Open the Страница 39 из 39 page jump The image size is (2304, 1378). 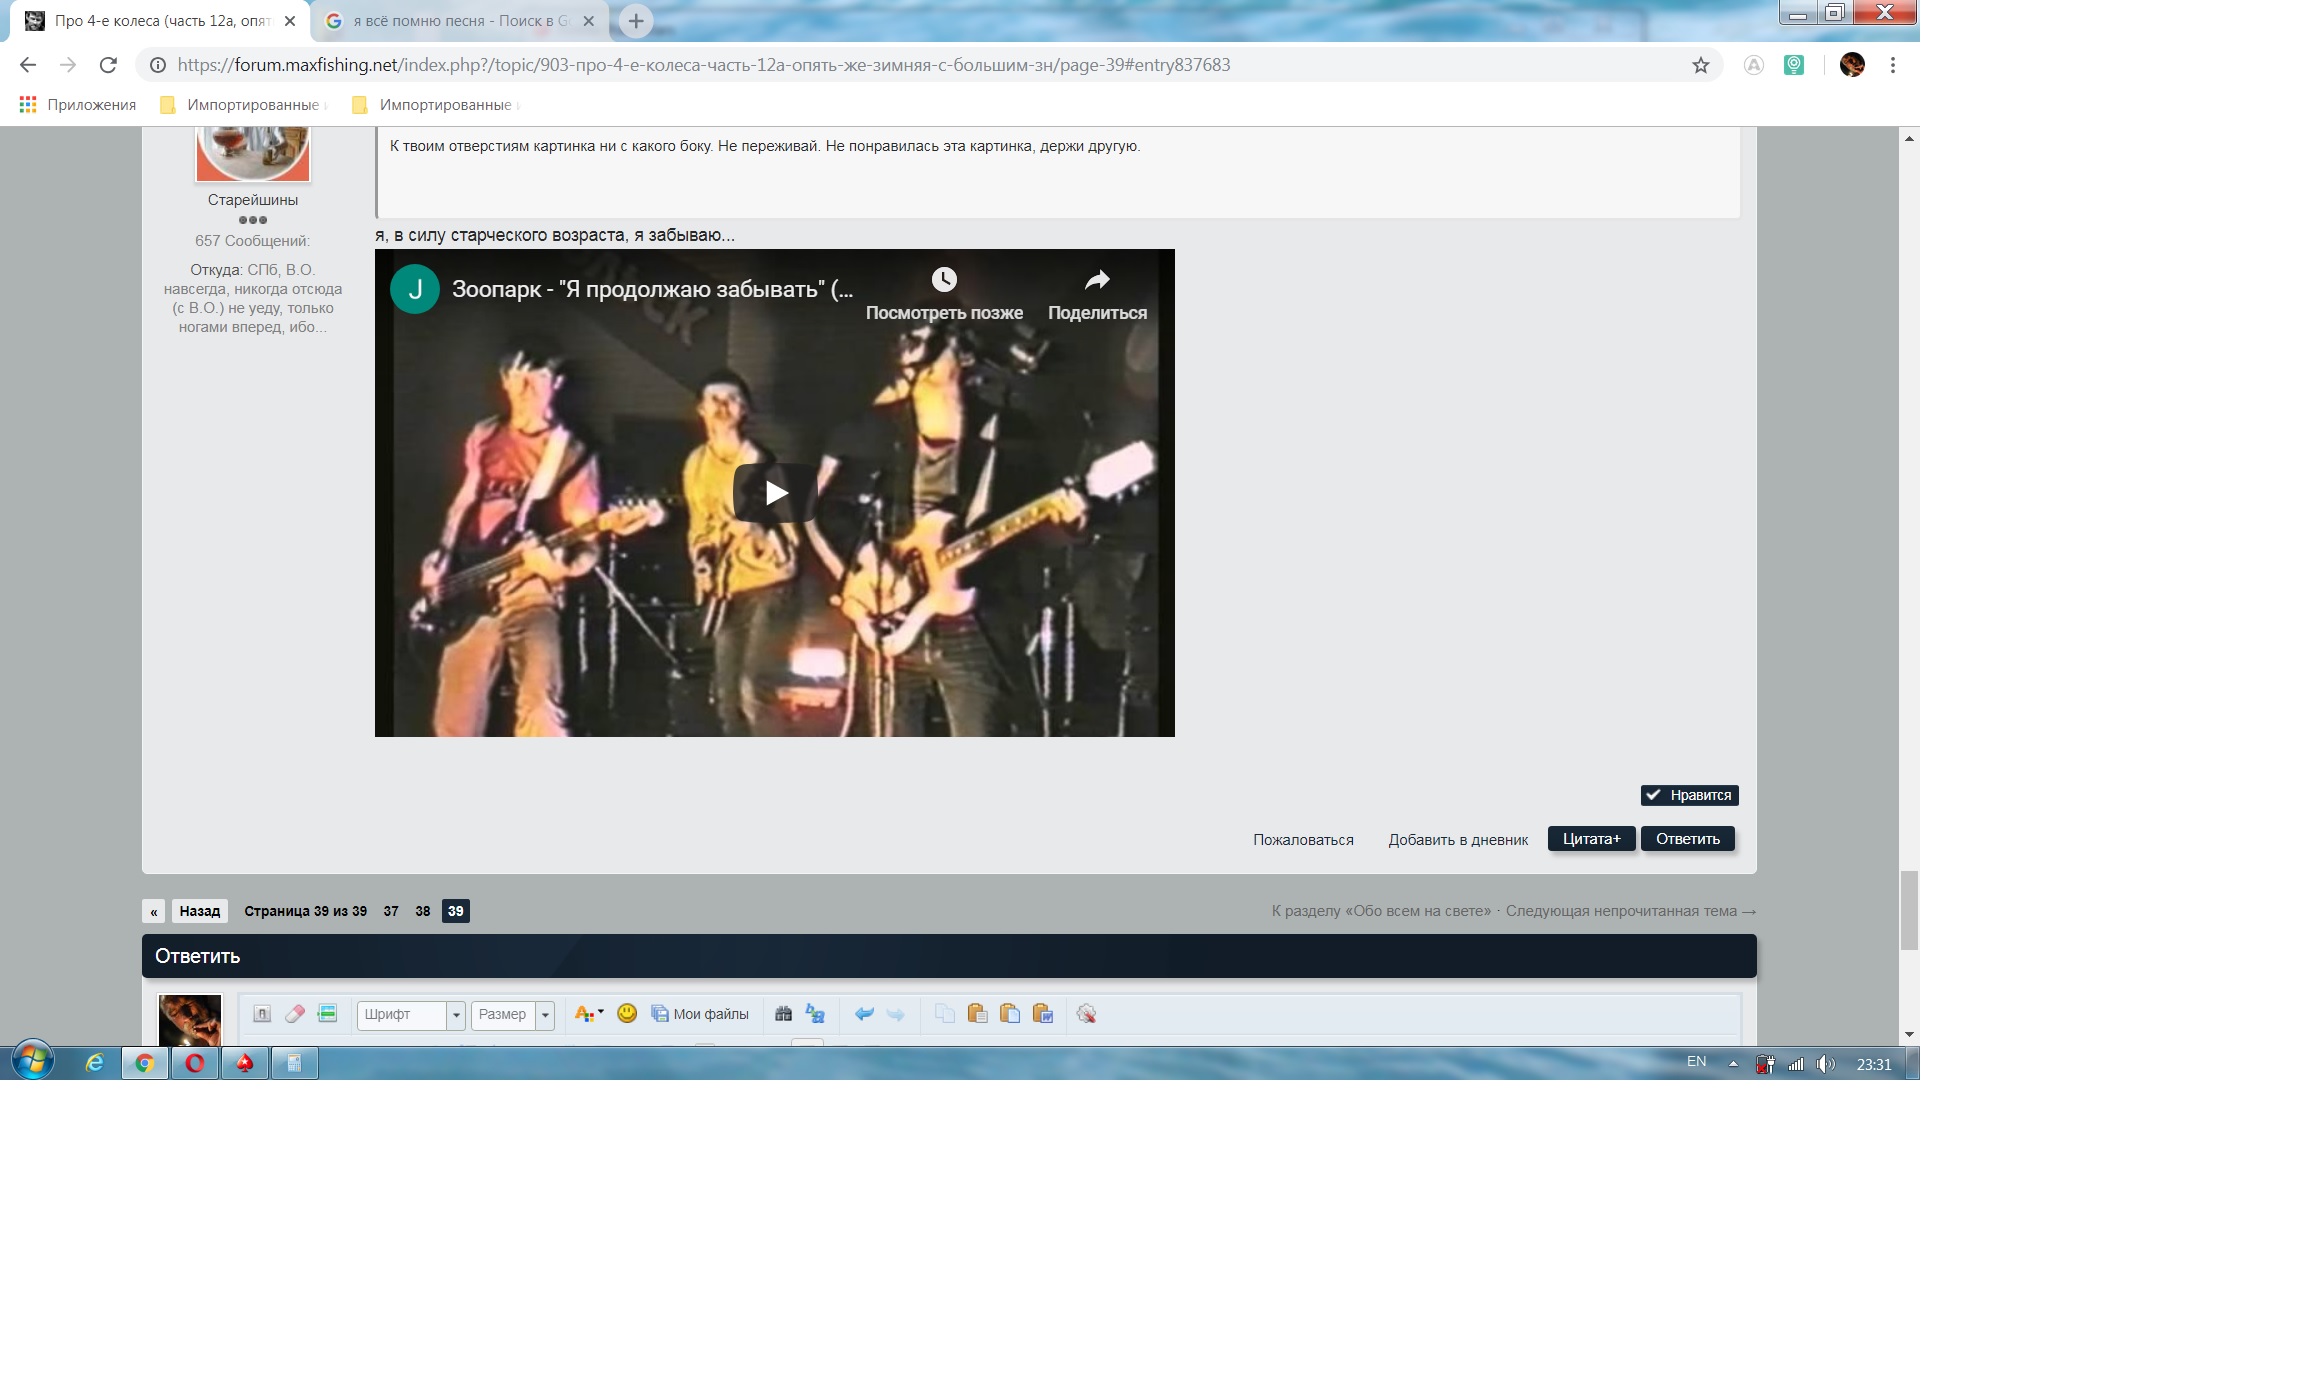click(305, 911)
